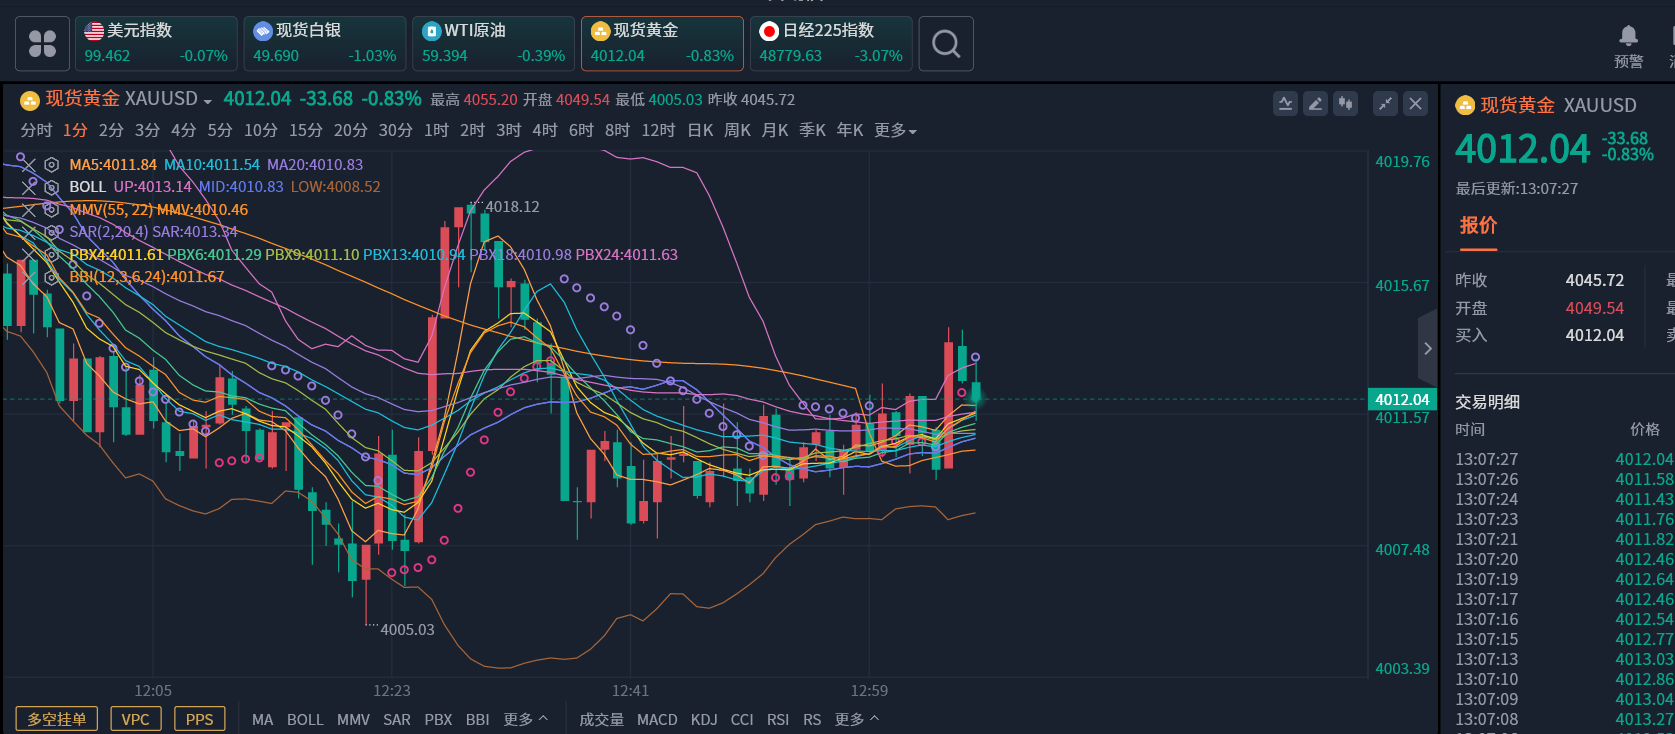Open settings gear for BOLL indicator
This screenshot has height=734, width=1675.
(x=51, y=187)
